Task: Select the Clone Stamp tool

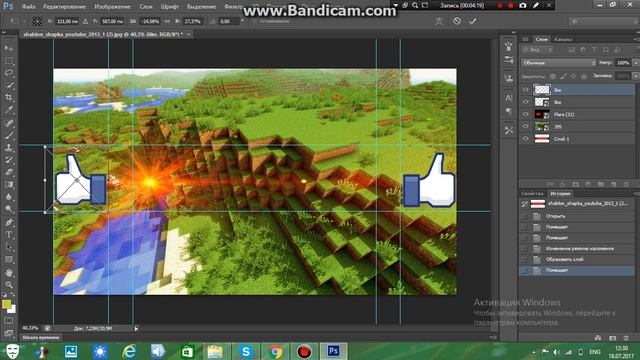Action: (9, 147)
